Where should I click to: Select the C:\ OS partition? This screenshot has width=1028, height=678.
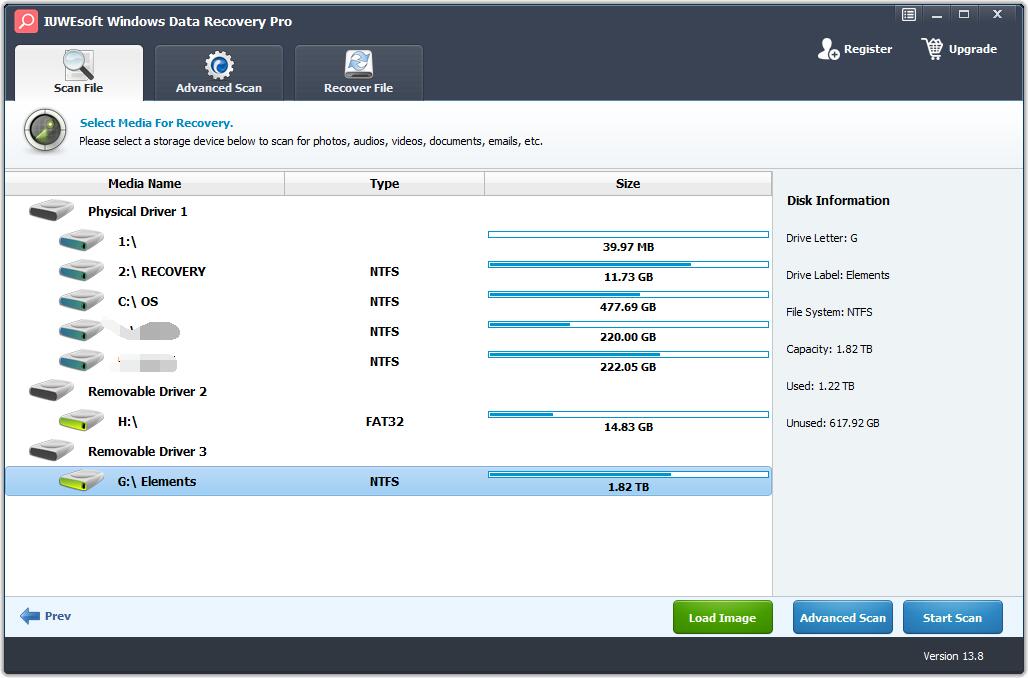tap(388, 302)
